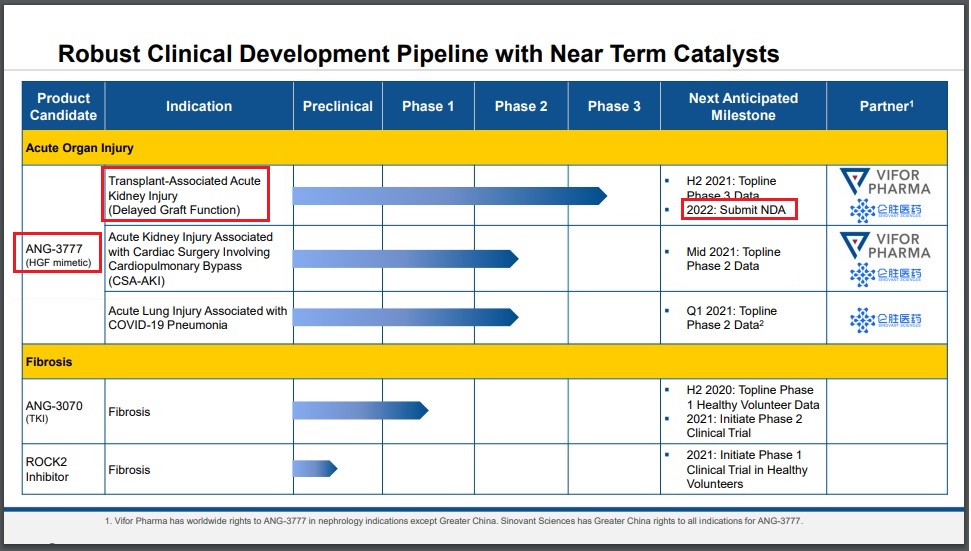Image resolution: width=971 pixels, height=551 pixels.
Task: Click the Mid 2021 Topline Phase 2 Data milestone
Action: [x=733, y=259]
